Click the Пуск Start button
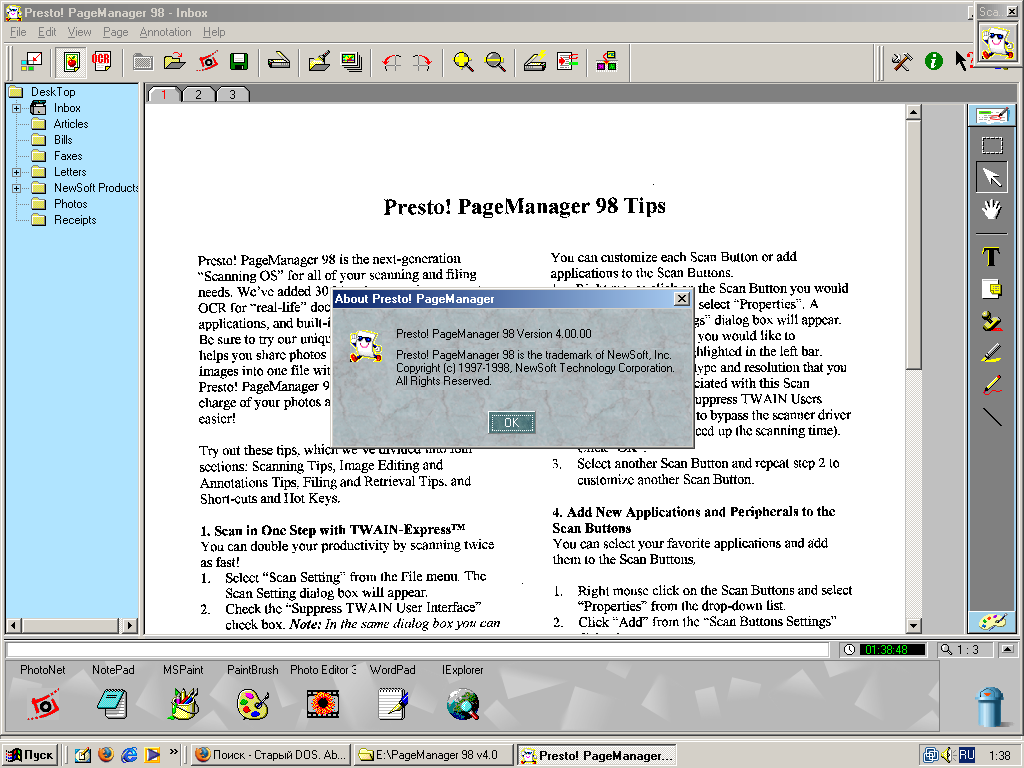Image resolution: width=1024 pixels, height=768 pixels. coord(30,755)
